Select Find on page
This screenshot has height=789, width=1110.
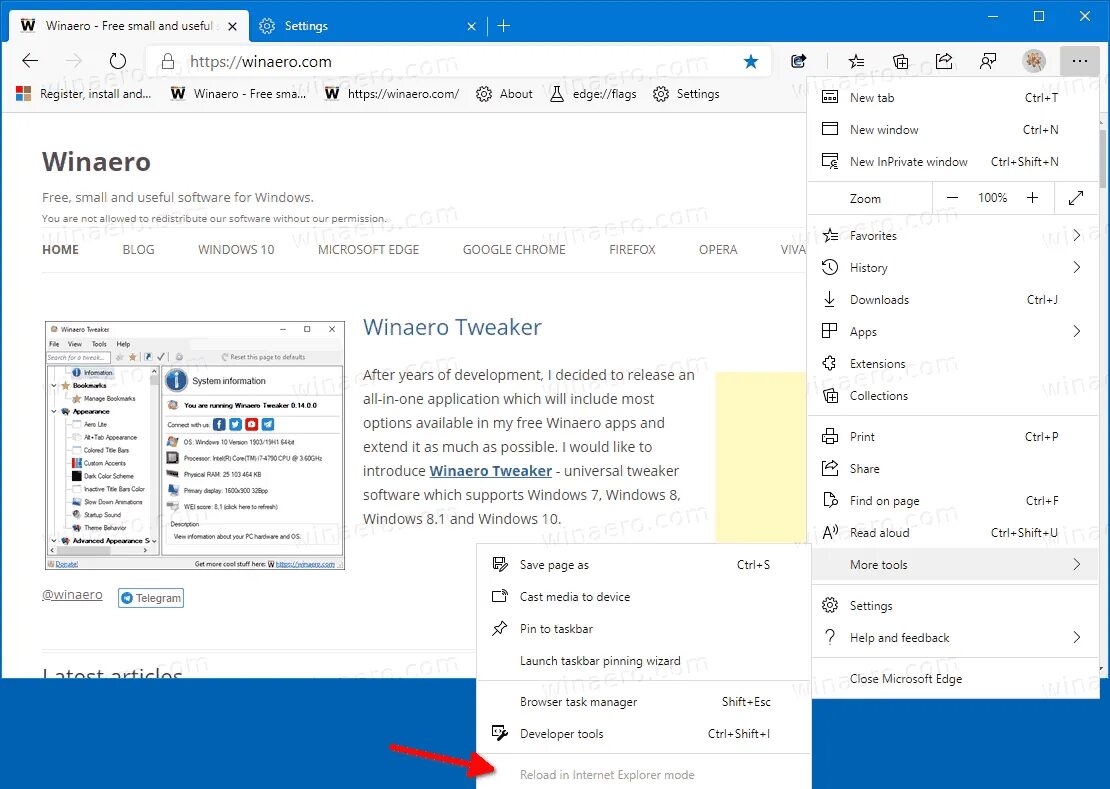953,500
